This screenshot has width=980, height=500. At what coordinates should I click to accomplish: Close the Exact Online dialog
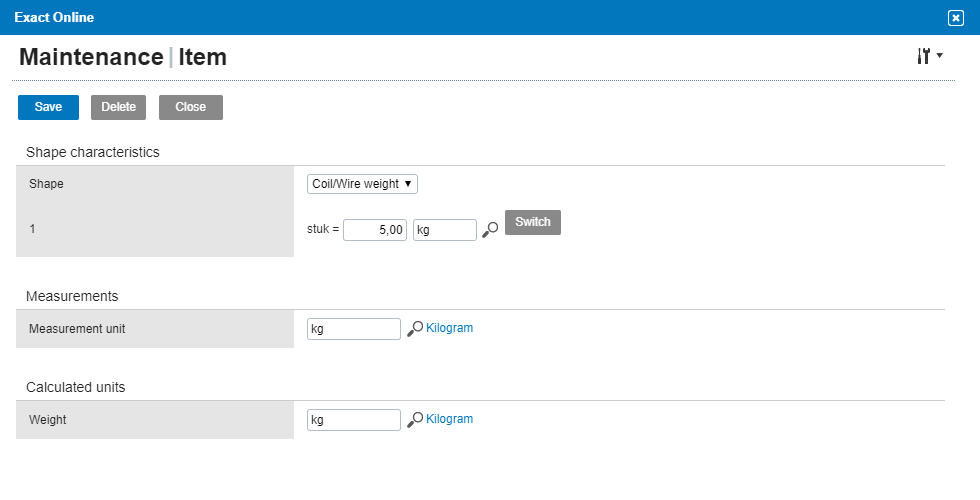tap(956, 18)
